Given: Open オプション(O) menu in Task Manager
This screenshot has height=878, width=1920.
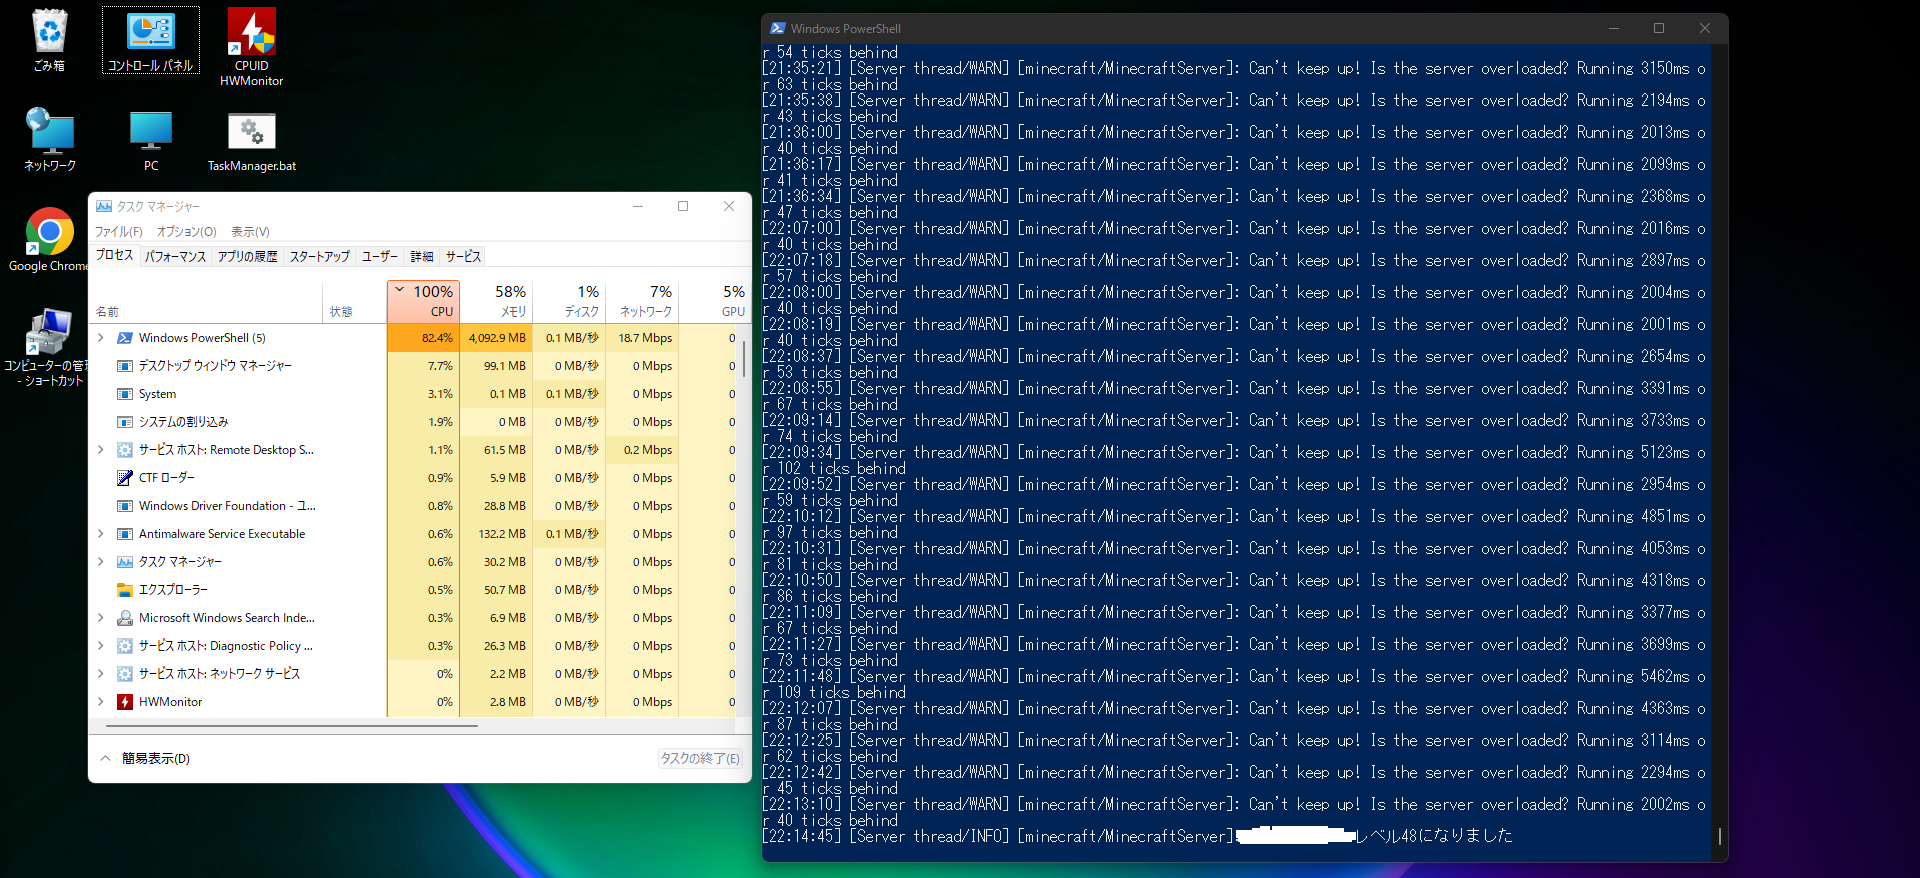Looking at the screenshot, I should [x=186, y=232].
